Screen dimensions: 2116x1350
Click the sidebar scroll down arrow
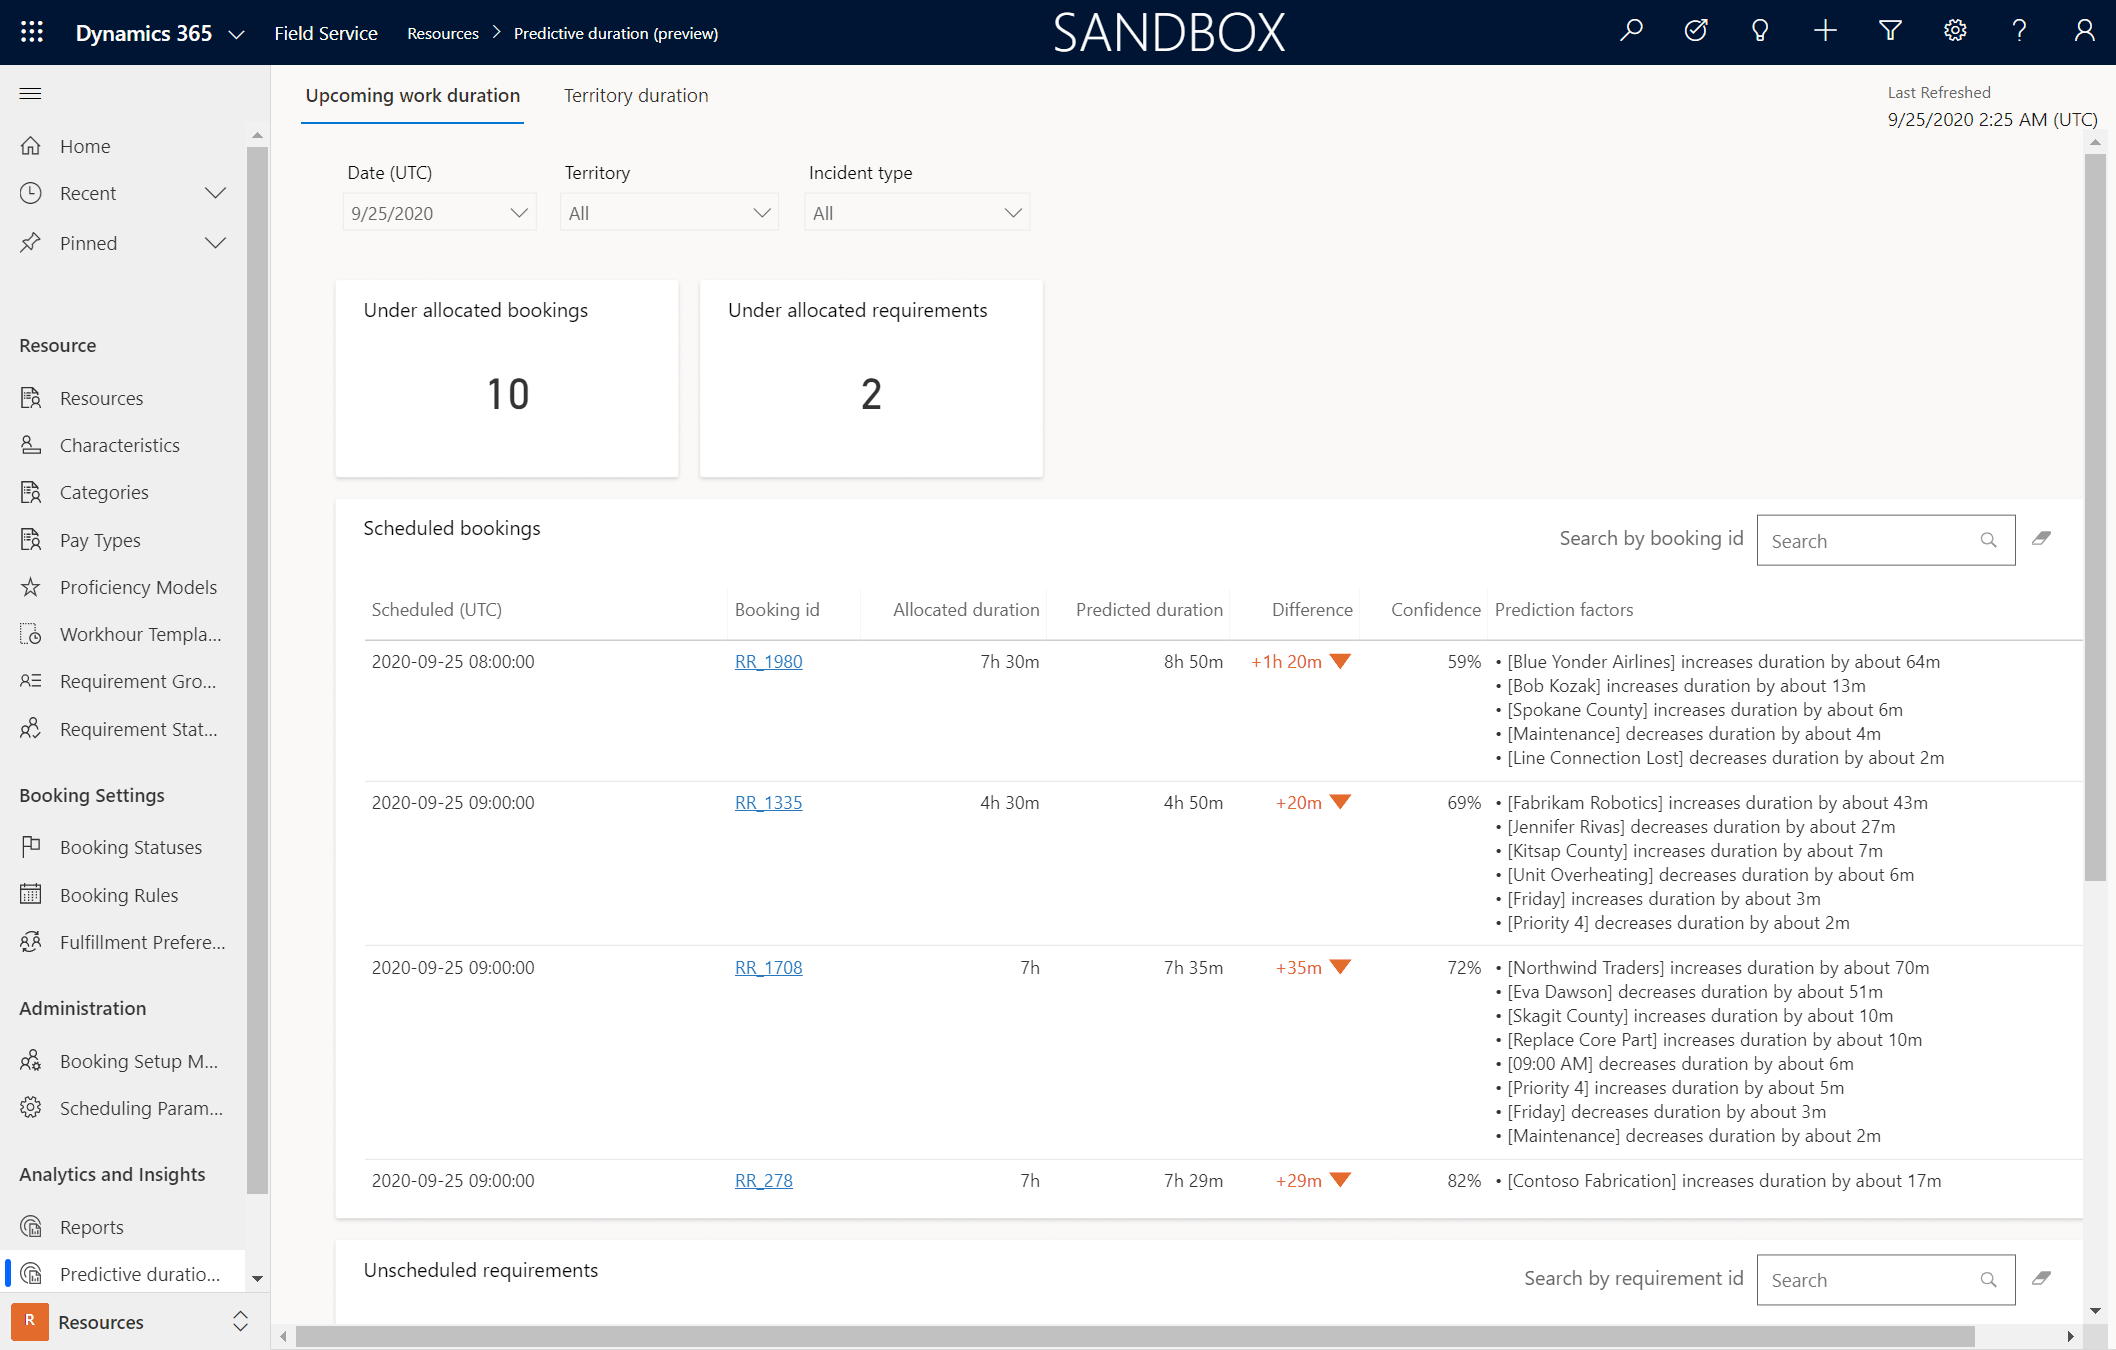257,1279
